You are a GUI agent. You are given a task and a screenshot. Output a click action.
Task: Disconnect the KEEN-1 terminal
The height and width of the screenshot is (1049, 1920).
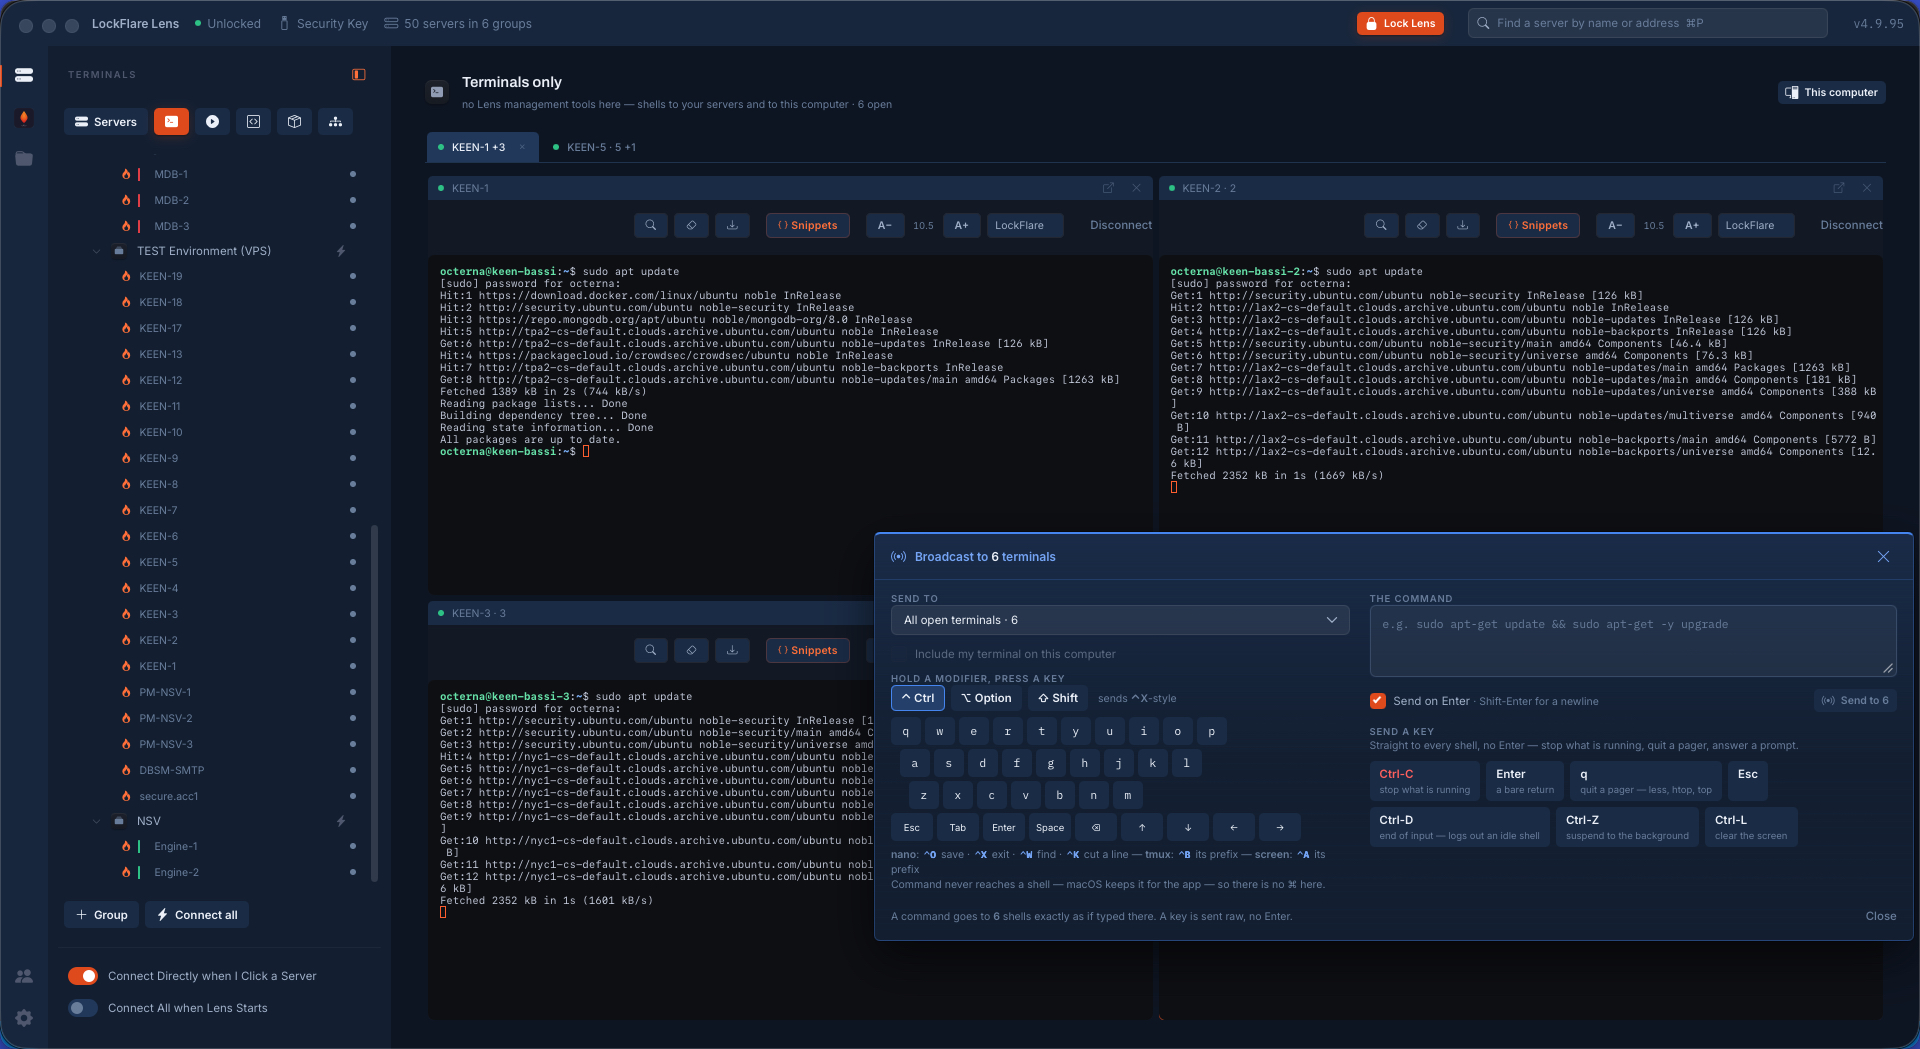(1121, 226)
